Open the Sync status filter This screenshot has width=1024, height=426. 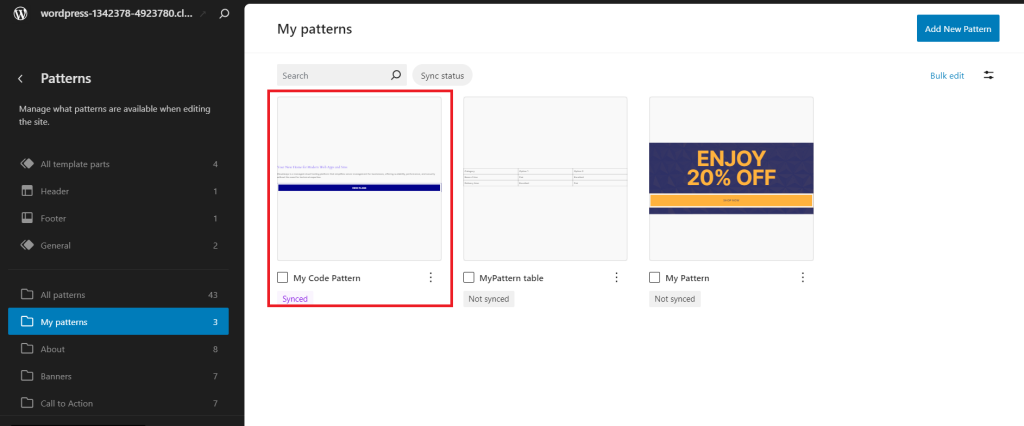point(442,75)
